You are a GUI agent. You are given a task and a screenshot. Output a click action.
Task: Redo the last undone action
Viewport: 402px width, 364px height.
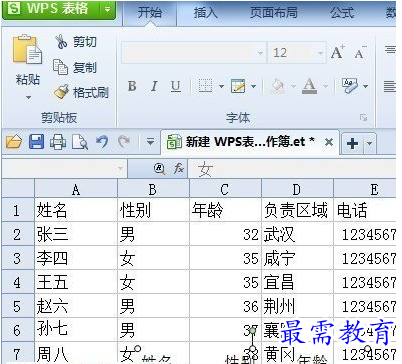tap(124, 142)
